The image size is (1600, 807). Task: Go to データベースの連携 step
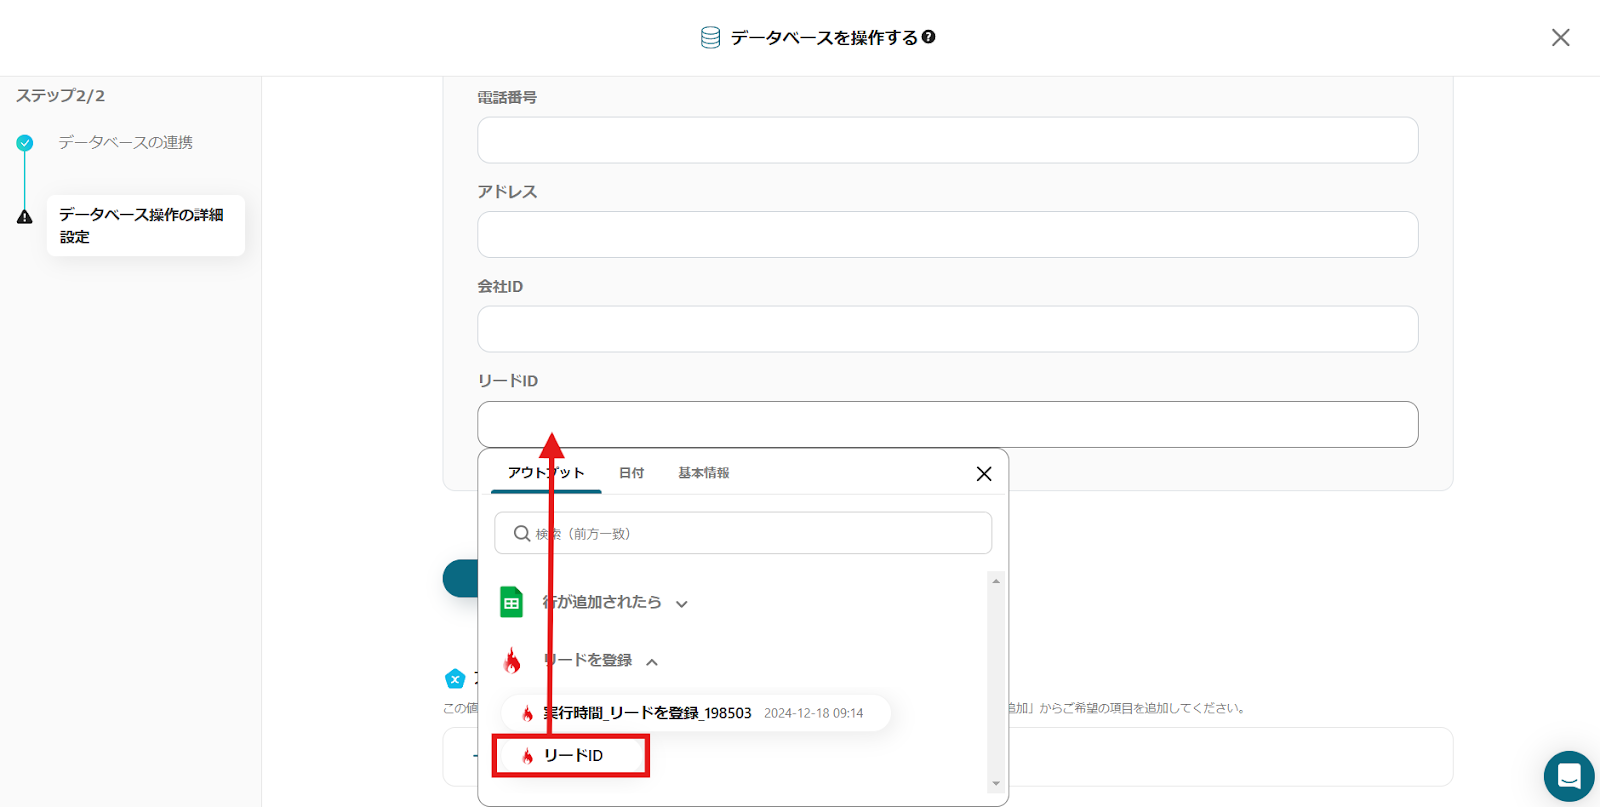click(x=125, y=143)
